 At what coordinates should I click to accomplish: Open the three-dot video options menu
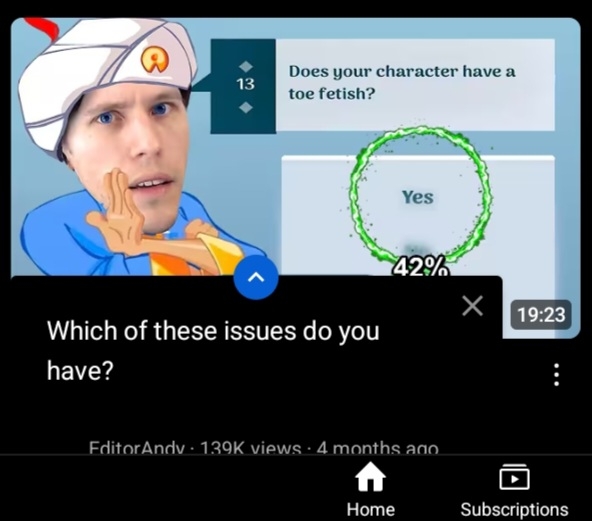pos(556,375)
